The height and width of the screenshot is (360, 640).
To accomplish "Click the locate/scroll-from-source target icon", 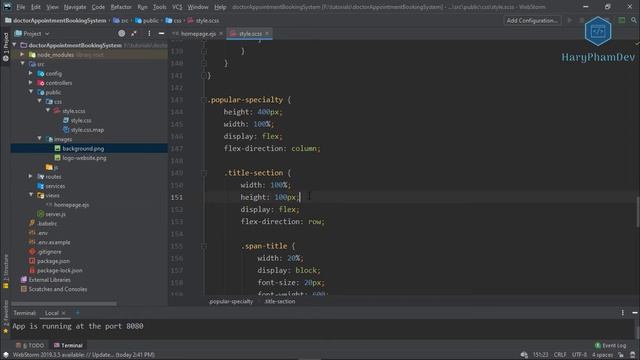I will click(121, 33).
